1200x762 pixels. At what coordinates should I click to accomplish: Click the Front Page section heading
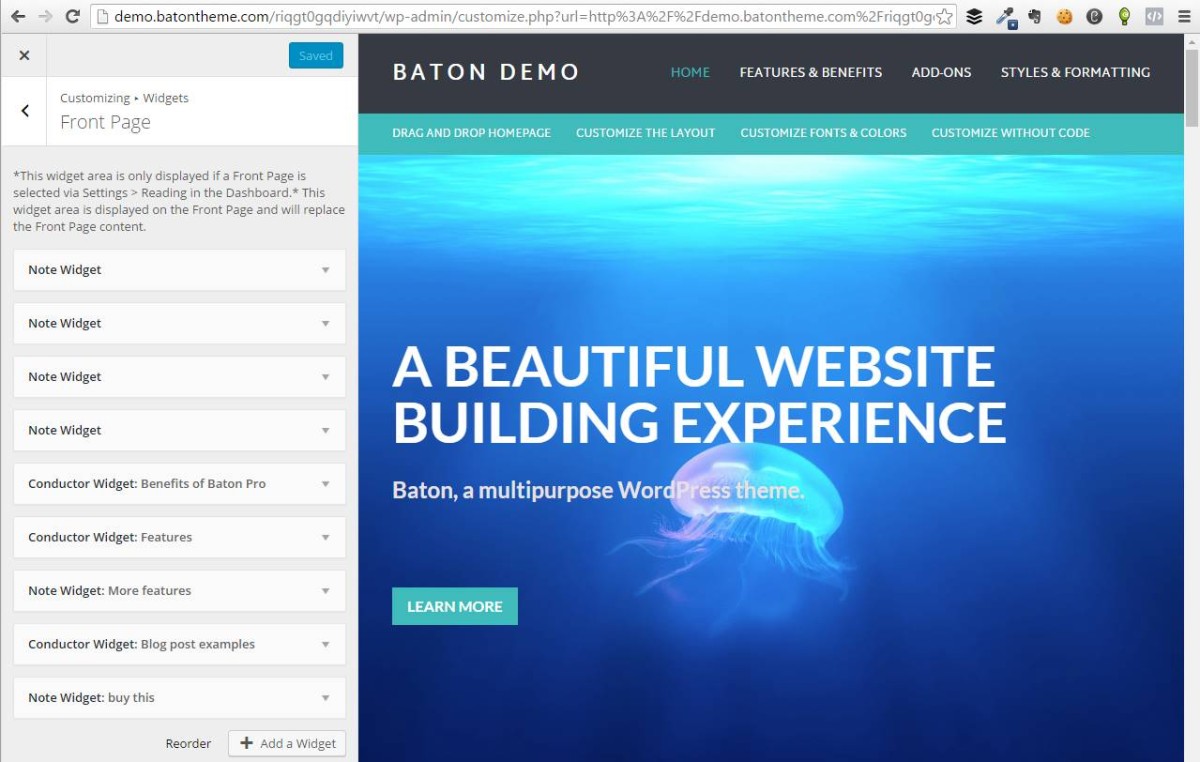coord(105,122)
